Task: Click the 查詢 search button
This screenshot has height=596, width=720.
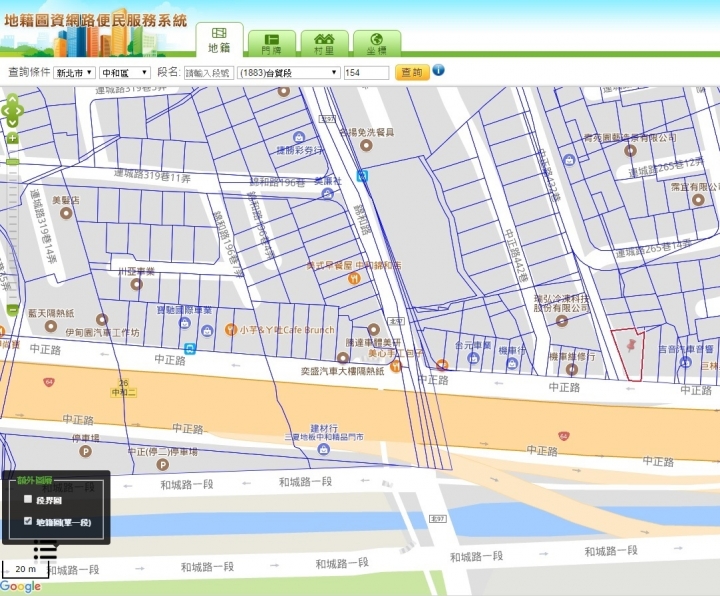Action: (x=410, y=72)
